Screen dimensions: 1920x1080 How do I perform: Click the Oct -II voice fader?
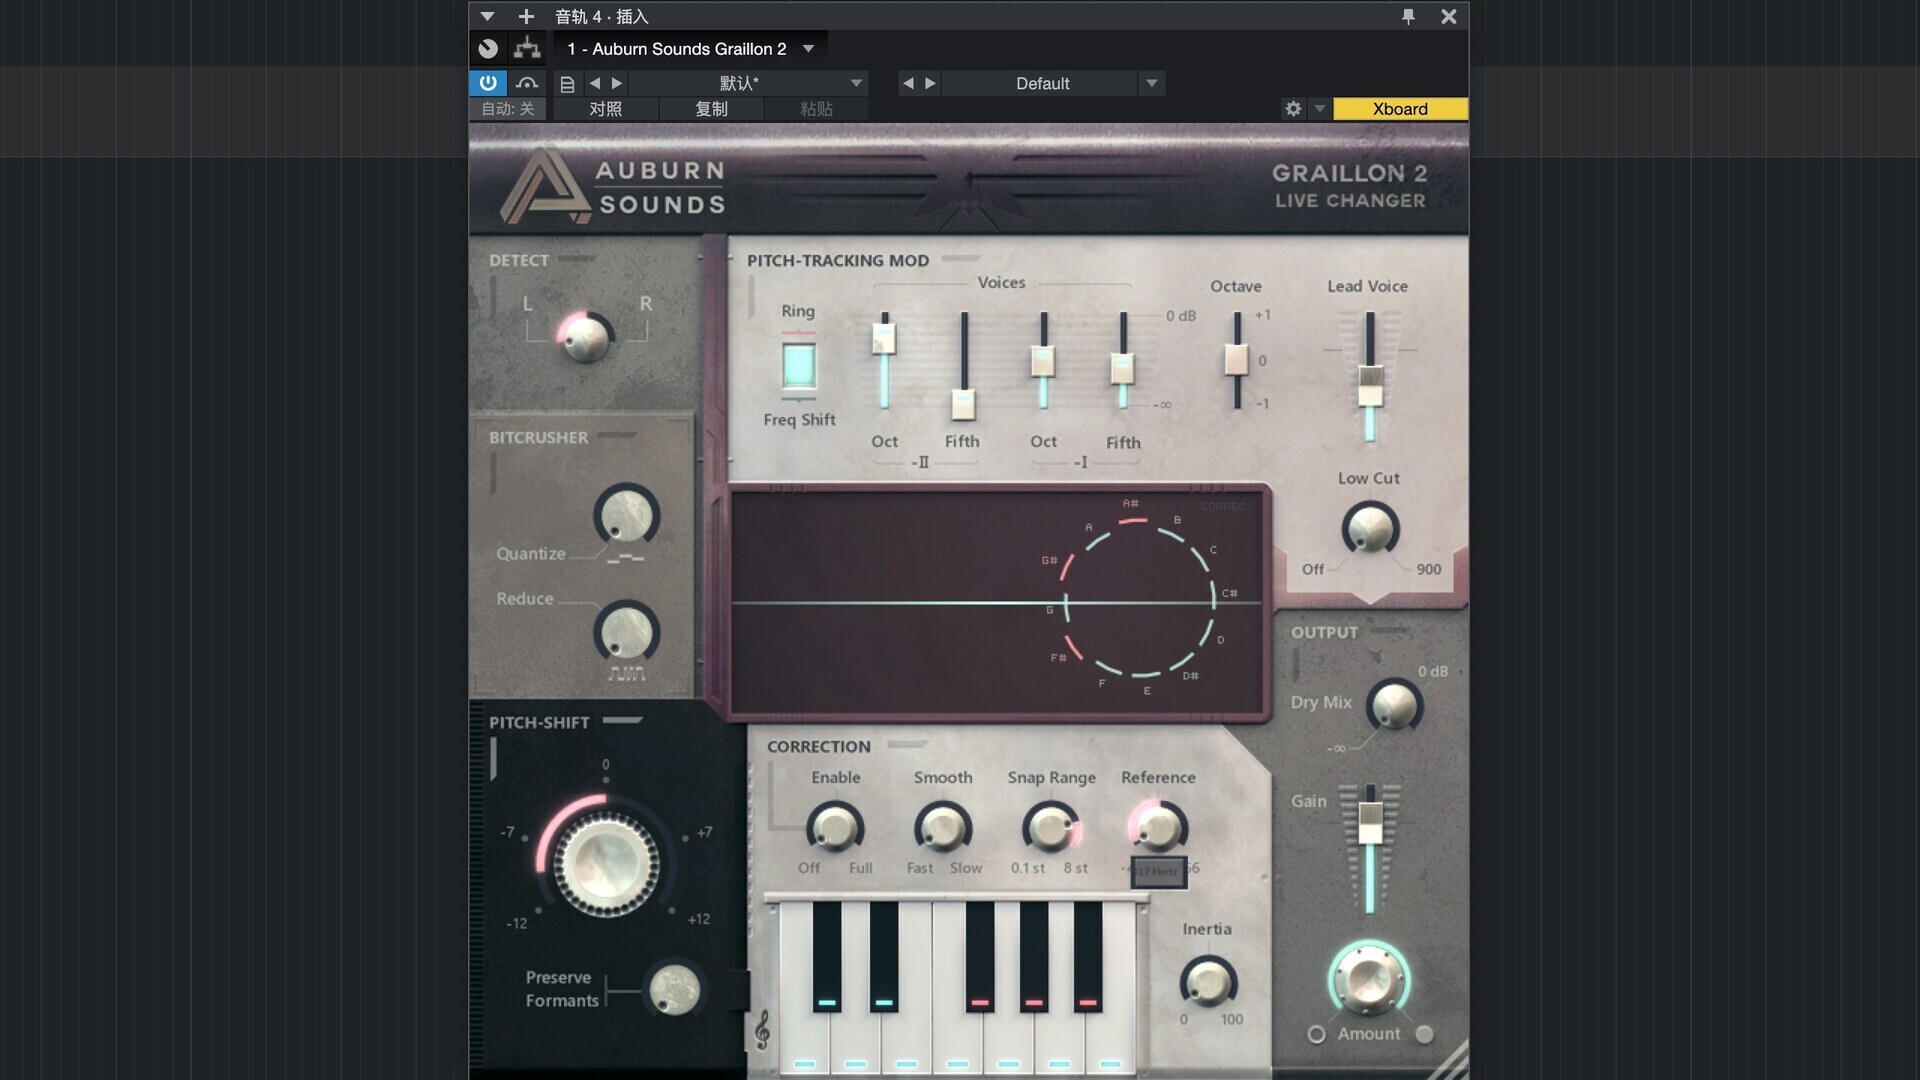(x=884, y=340)
